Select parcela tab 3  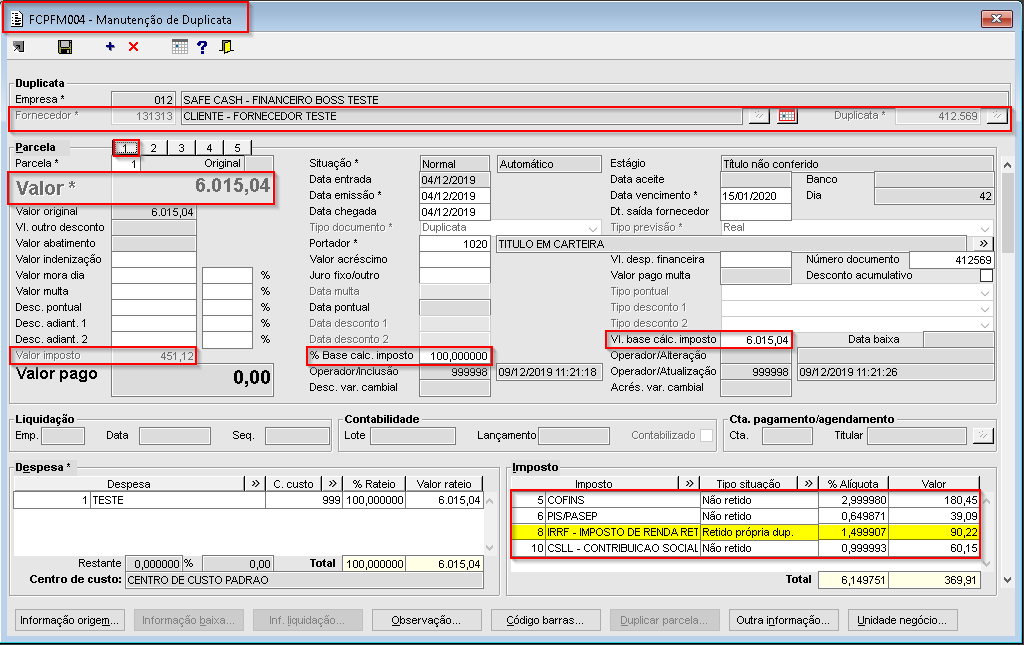click(182, 148)
